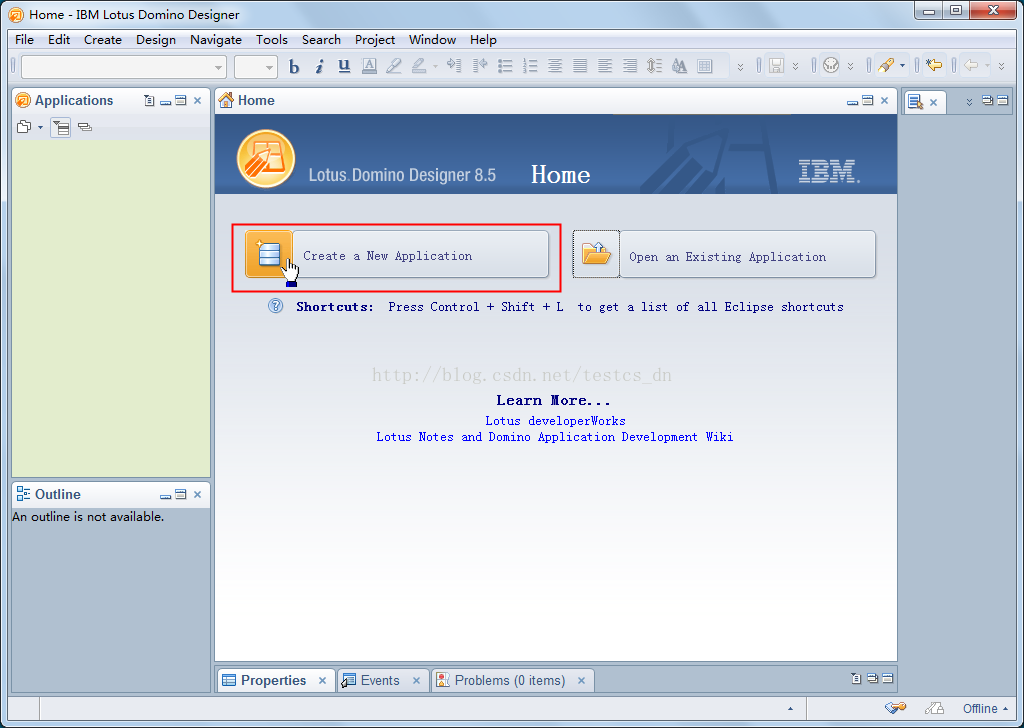Image resolution: width=1024 pixels, height=728 pixels.
Task: Expand the status bar message arrow
Action: (x=790, y=708)
